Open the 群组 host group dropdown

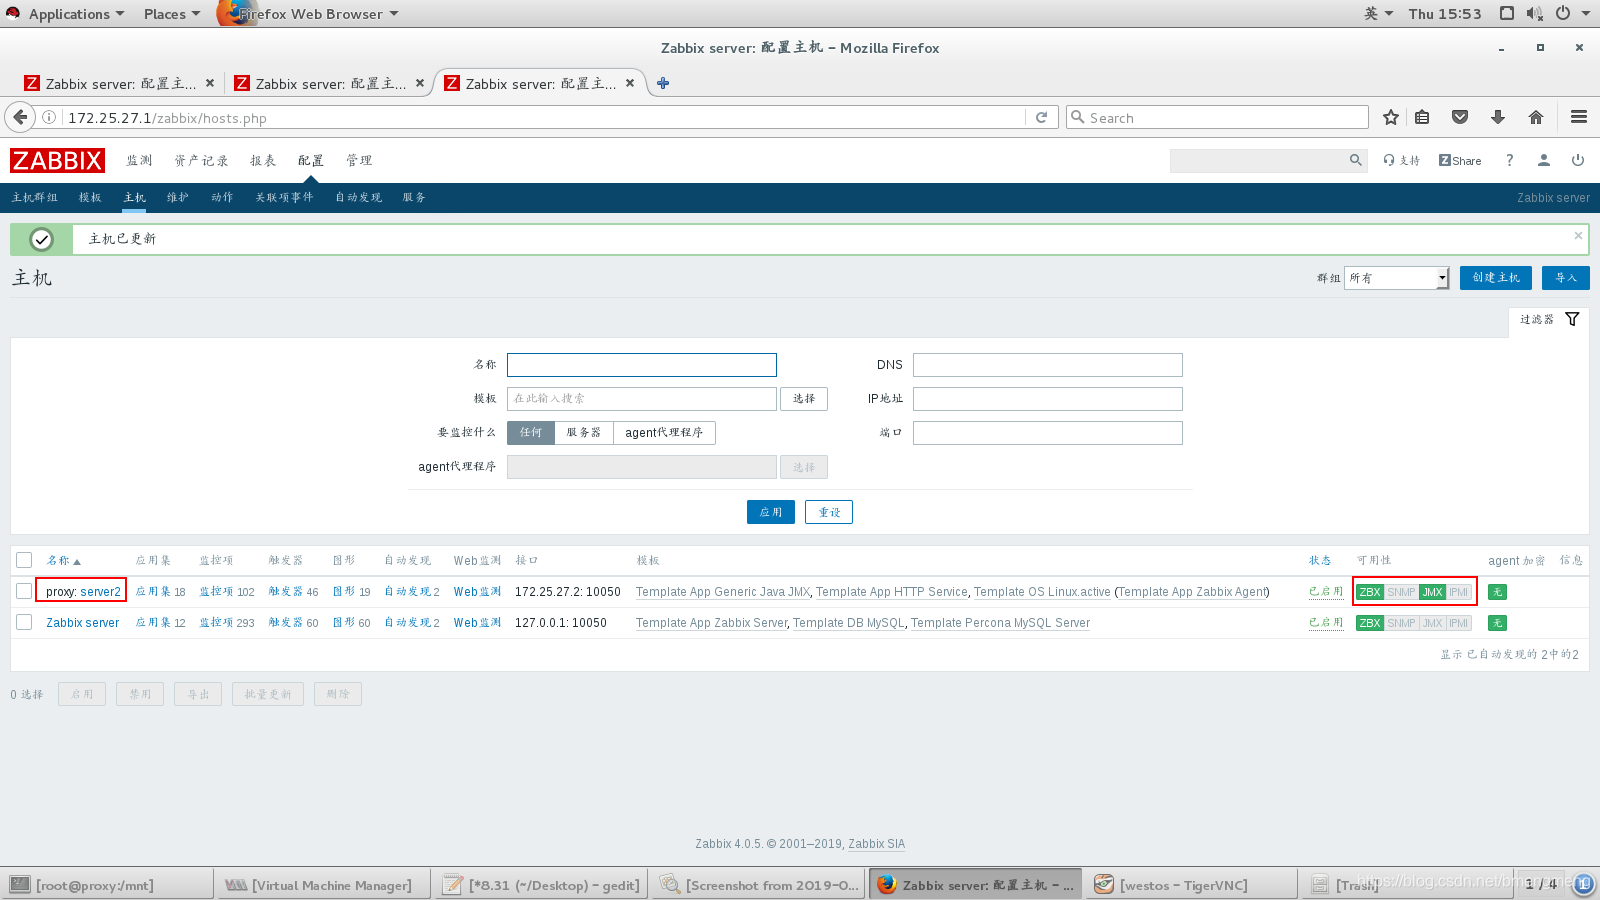coord(1397,278)
